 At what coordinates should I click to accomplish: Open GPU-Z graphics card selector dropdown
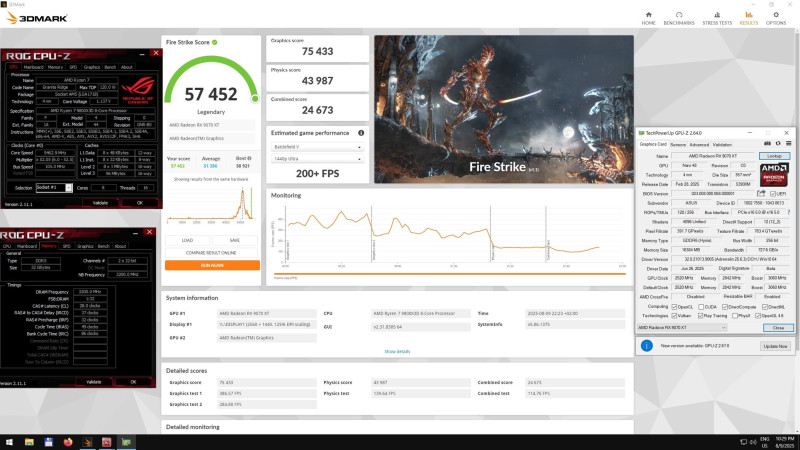point(682,328)
